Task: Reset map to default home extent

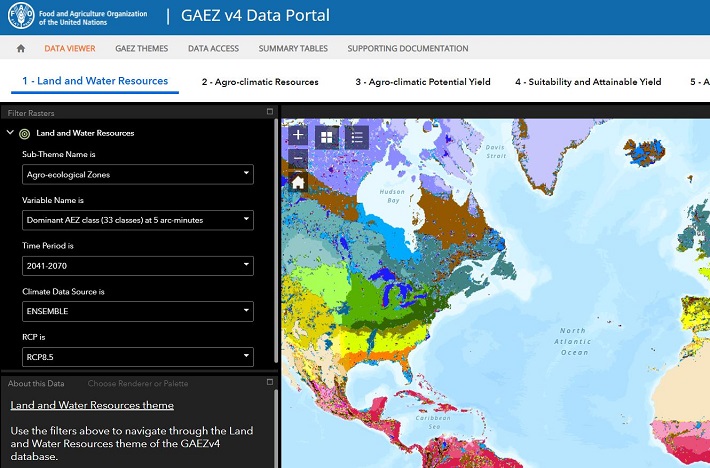Action: (x=298, y=182)
